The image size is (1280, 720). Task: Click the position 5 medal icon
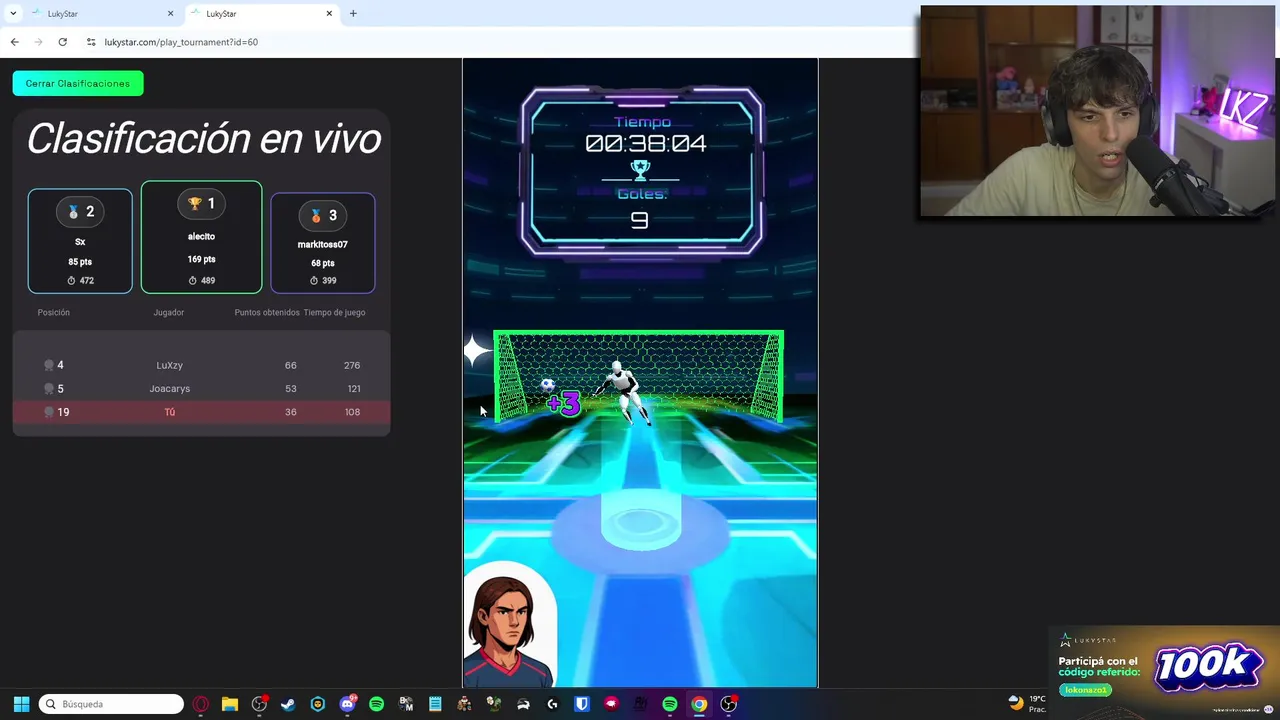(x=49, y=389)
